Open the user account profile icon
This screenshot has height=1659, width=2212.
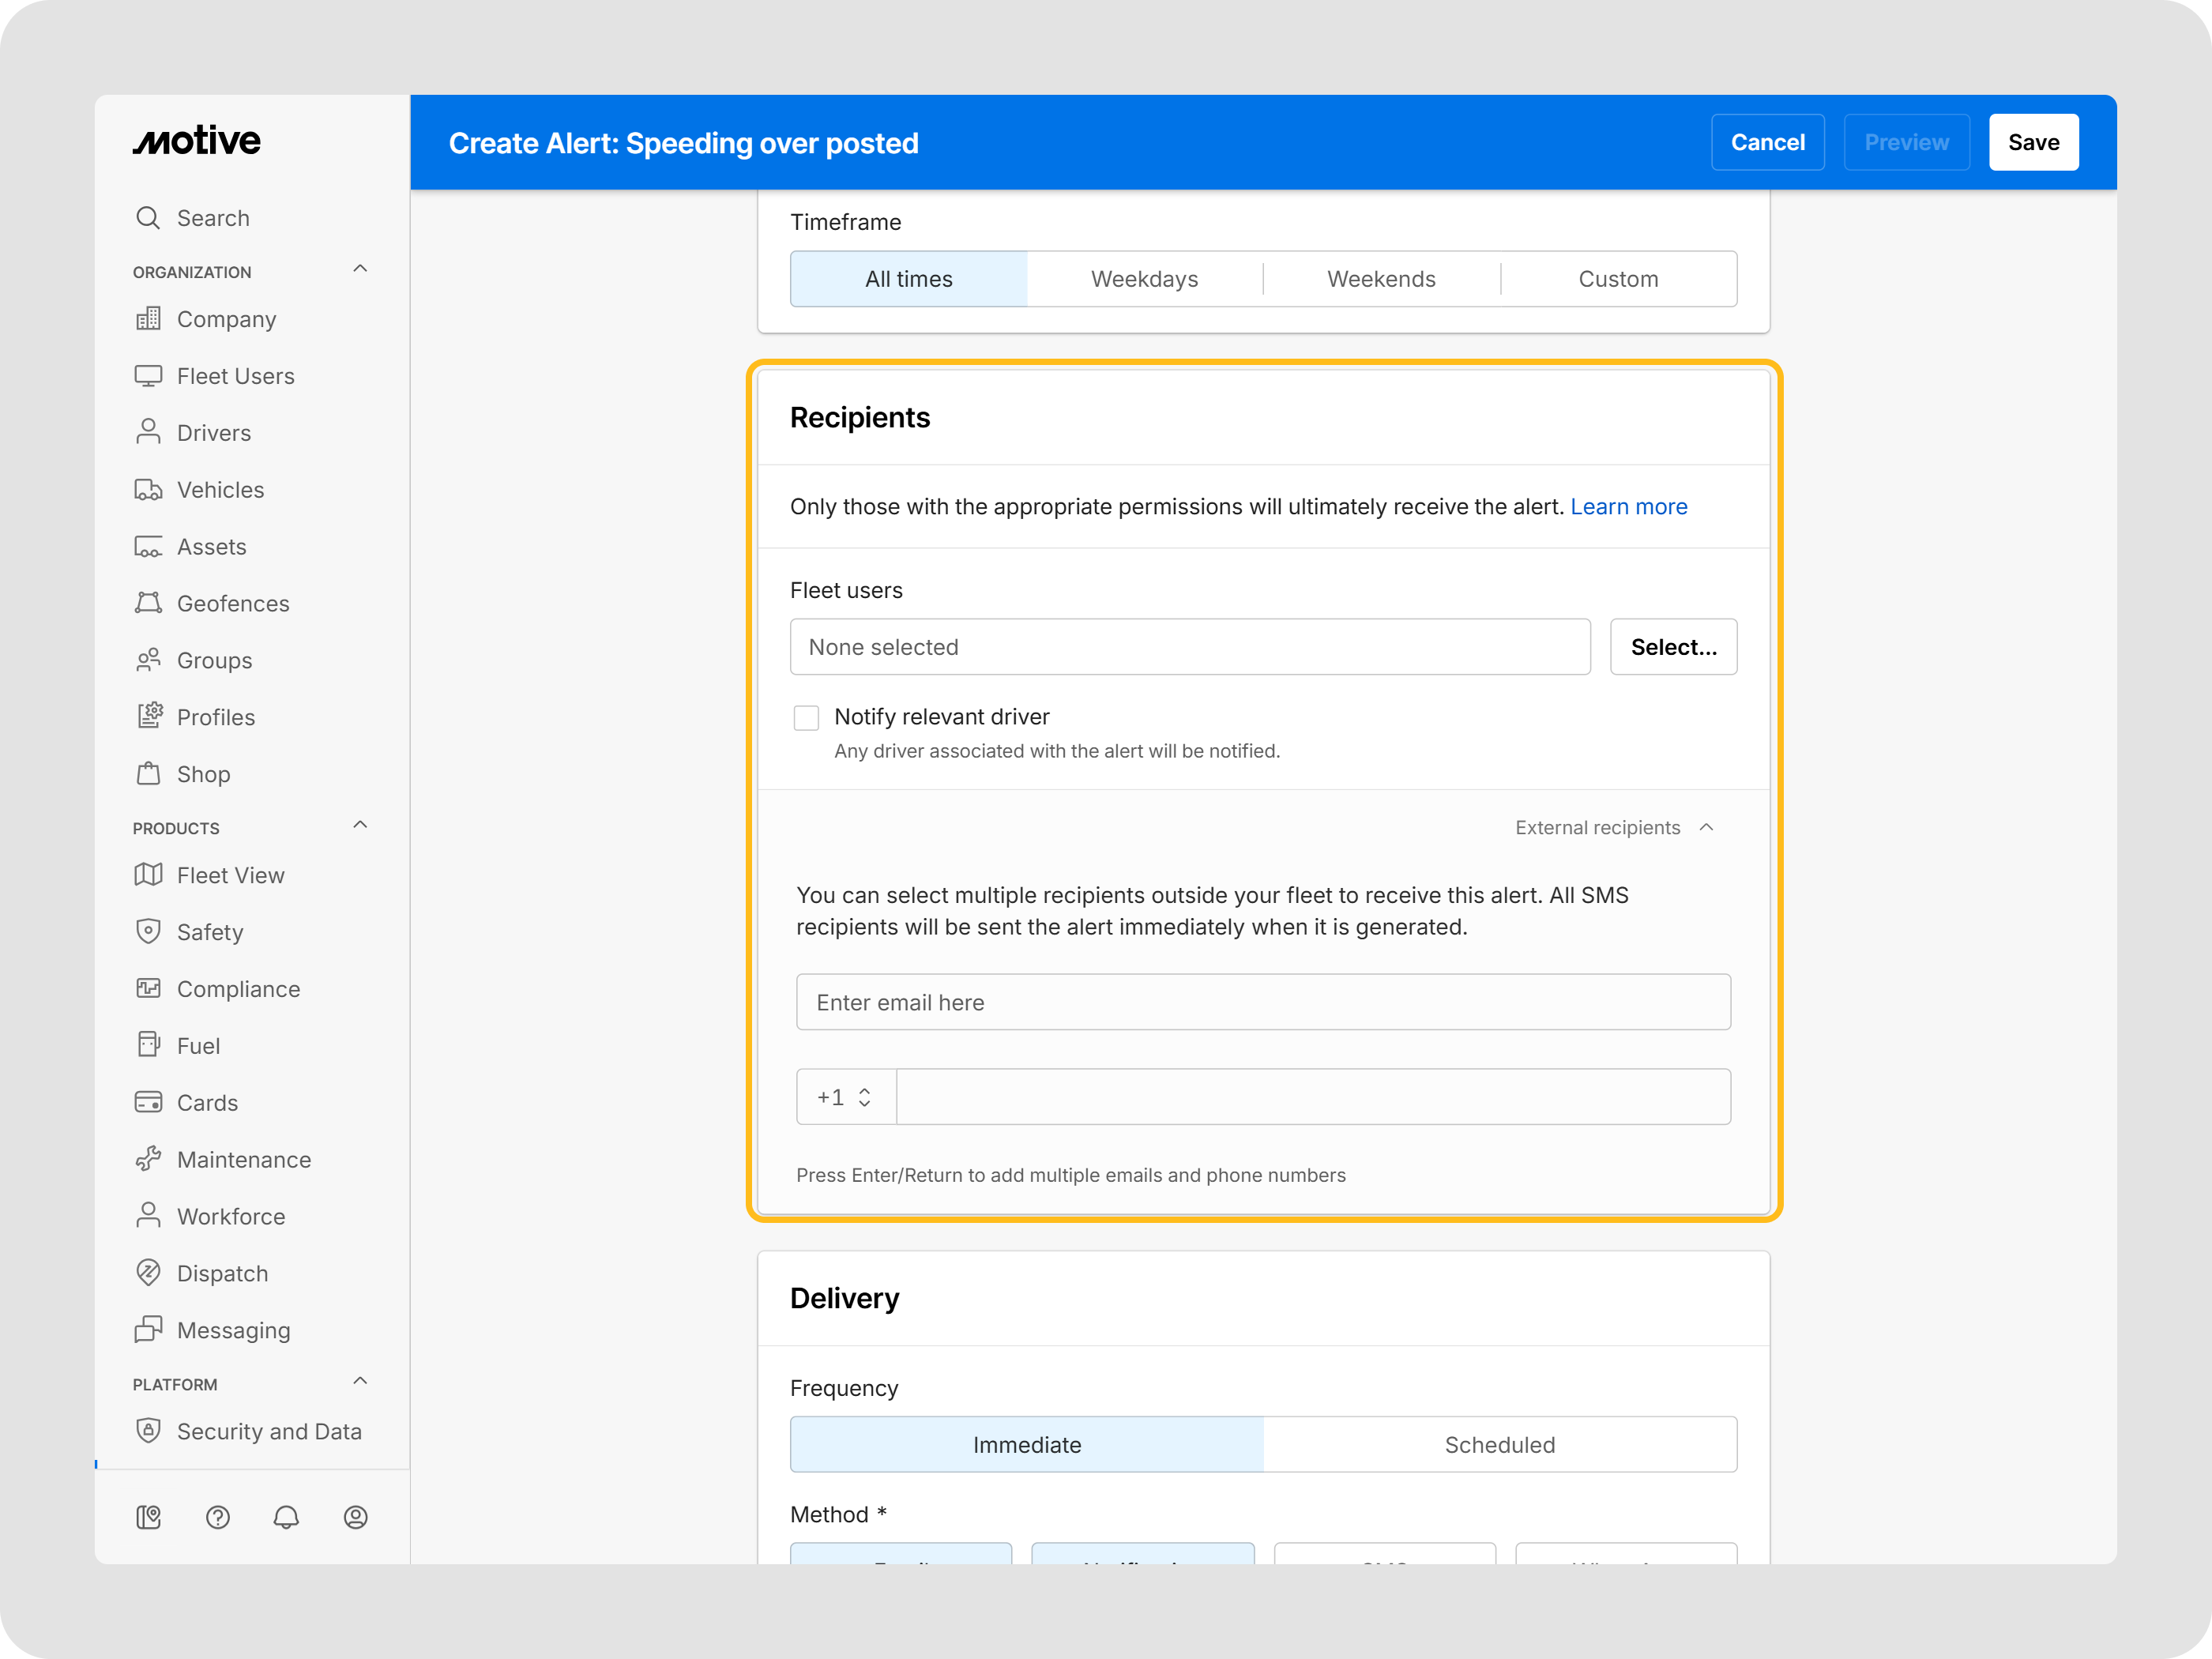coord(355,1517)
